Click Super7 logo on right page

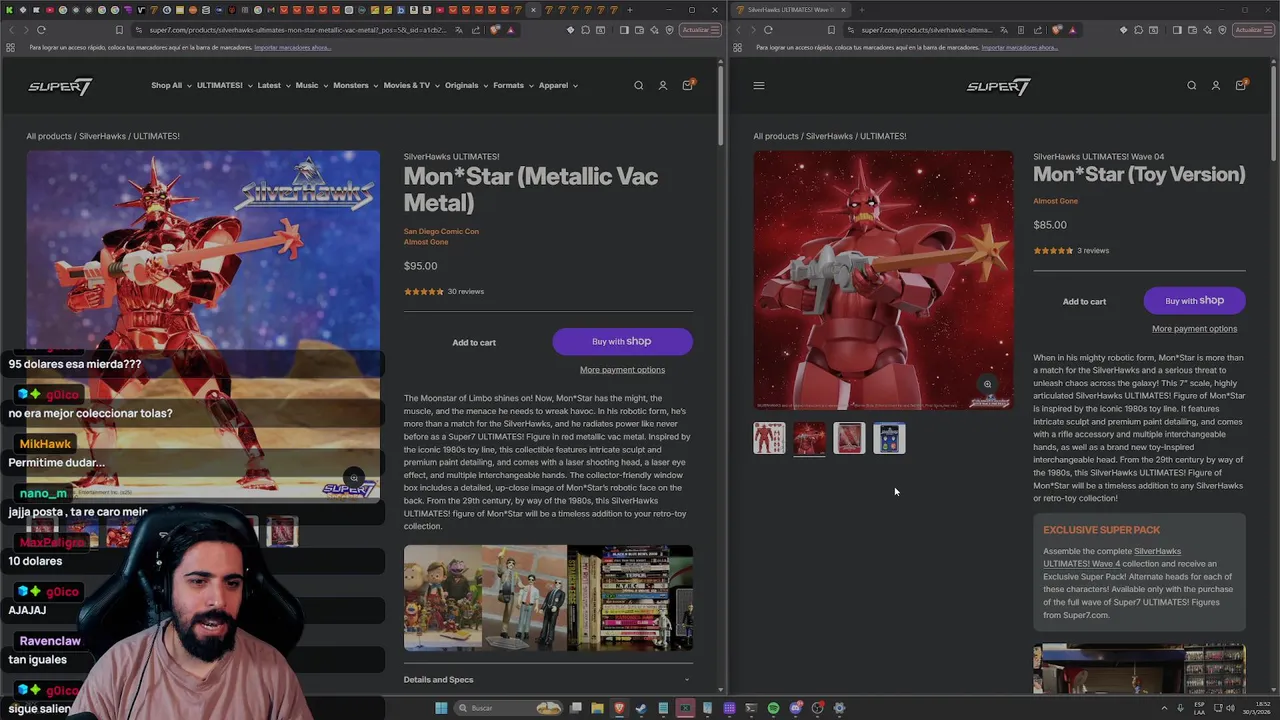[x=998, y=86]
